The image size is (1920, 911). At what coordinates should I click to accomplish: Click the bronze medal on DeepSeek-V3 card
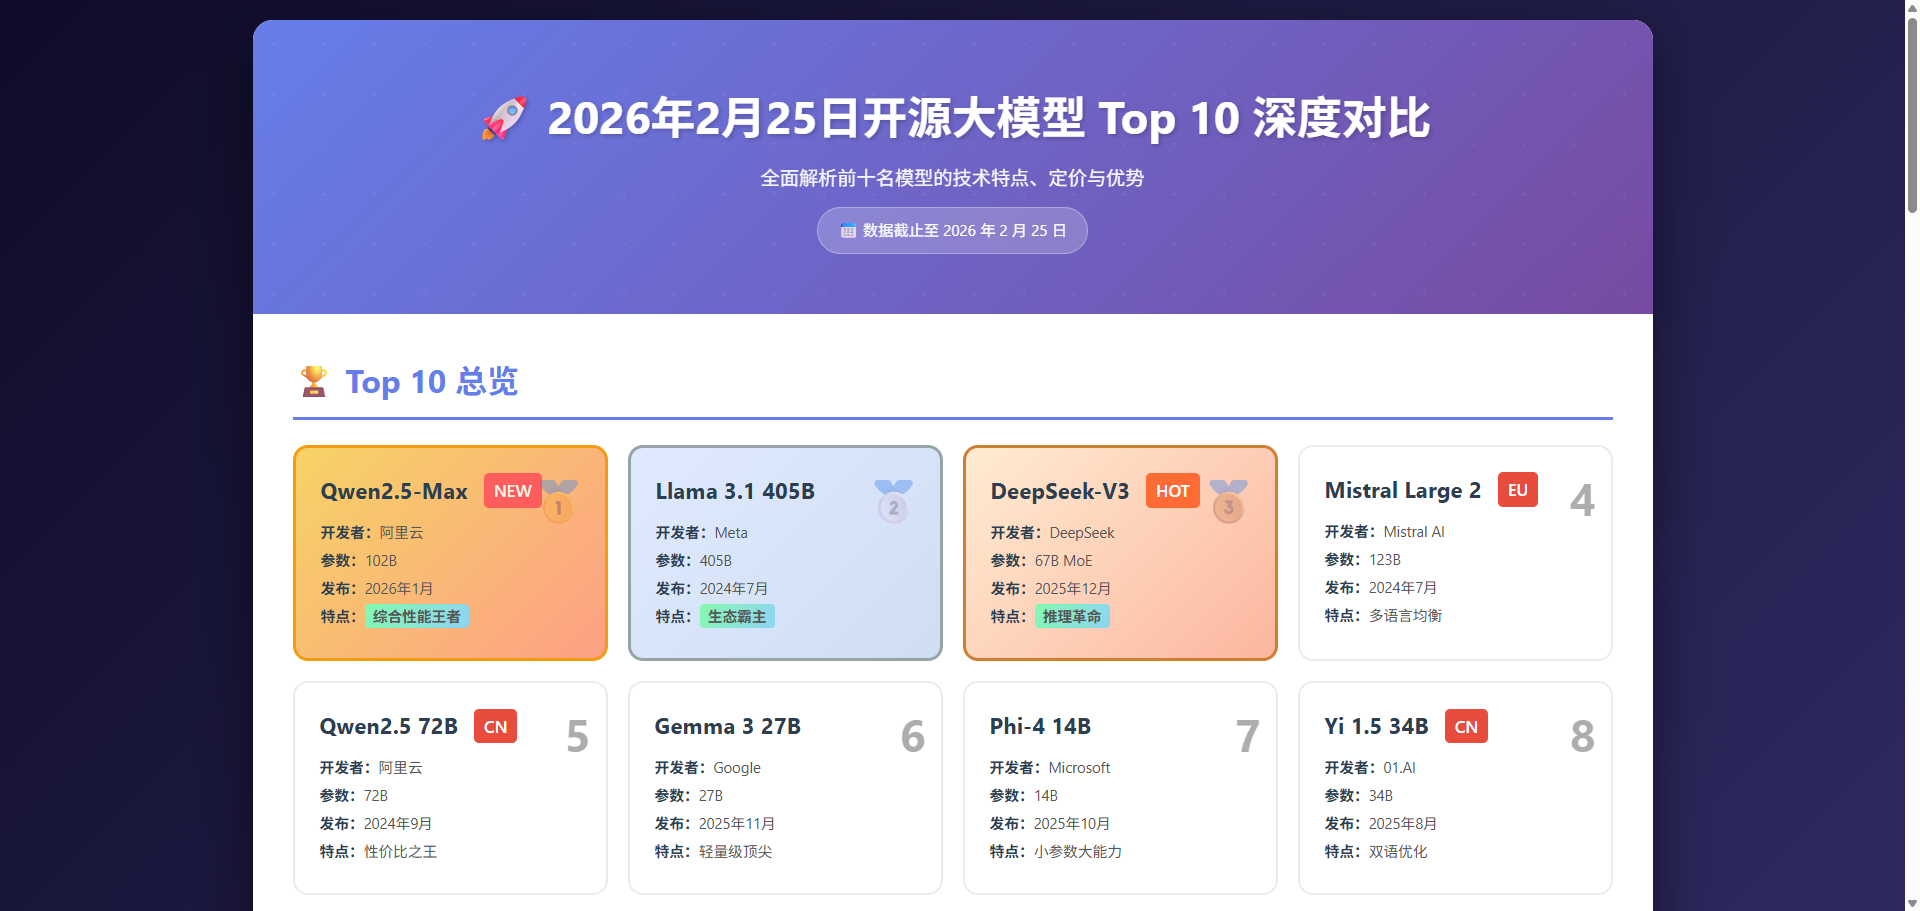(x=1229, y=501)
